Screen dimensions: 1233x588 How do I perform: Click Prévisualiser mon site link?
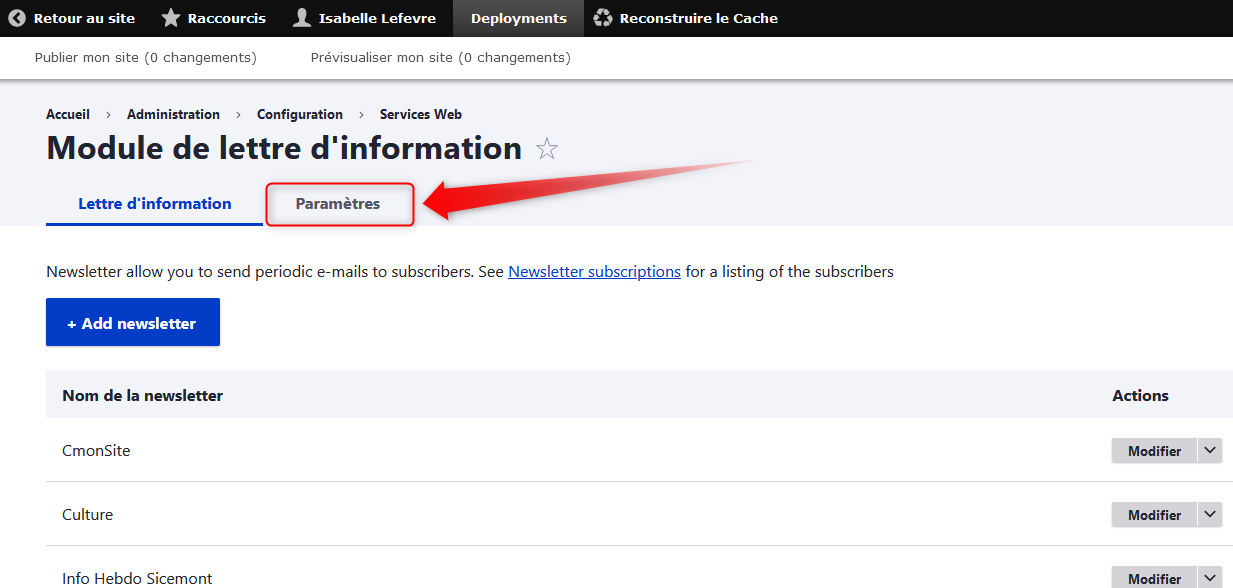tap(440, 58)
